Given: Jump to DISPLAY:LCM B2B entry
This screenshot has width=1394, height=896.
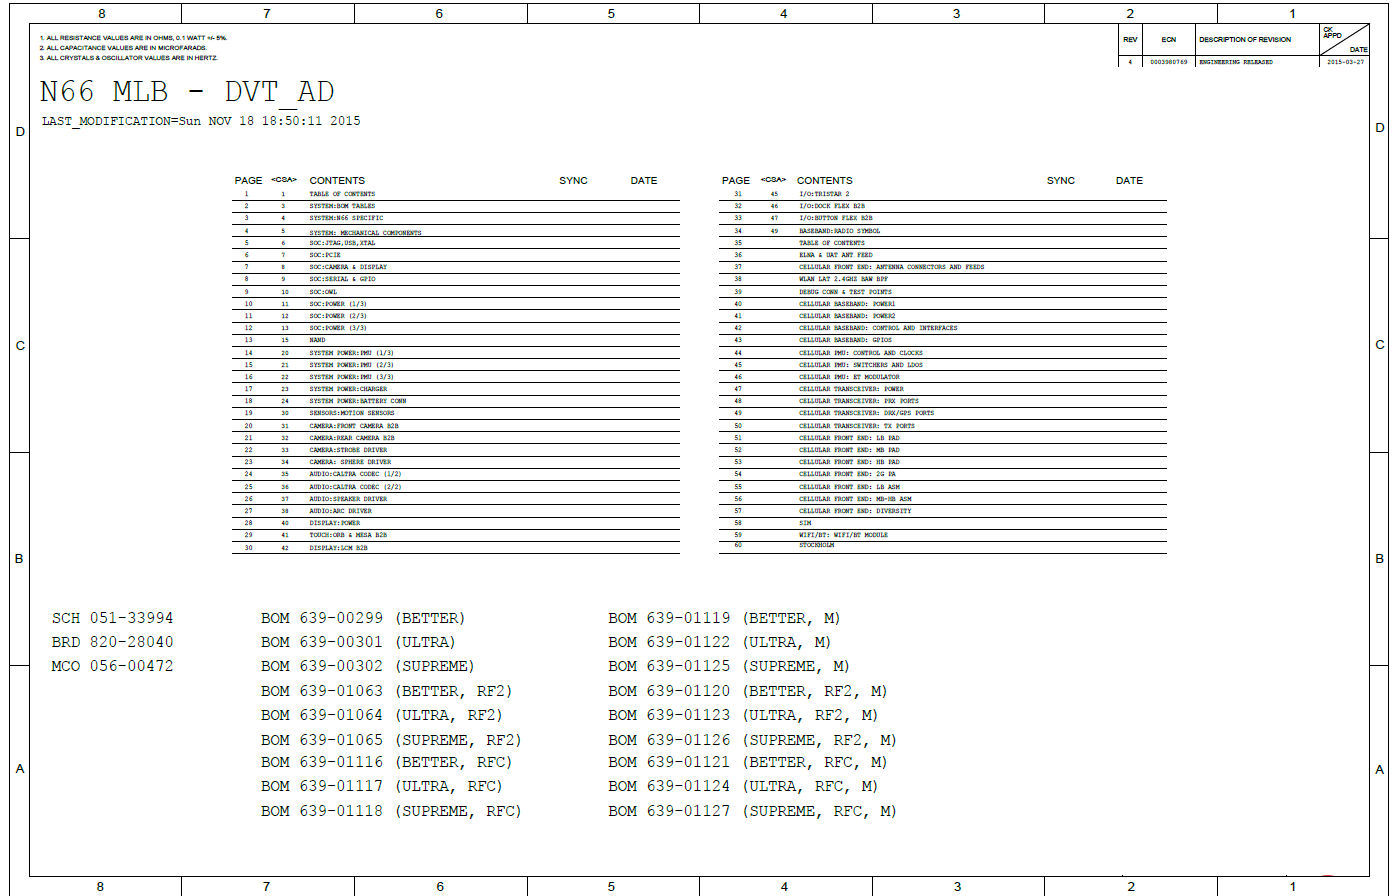Looking at the screenshot, I should tap(340, 548).
